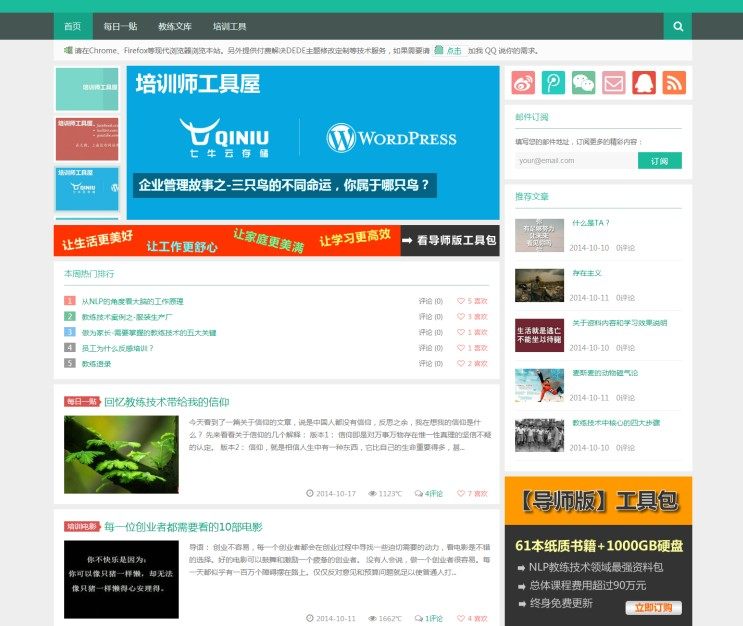Image resolution: width=743 pixels, height=626 pixels.
Task: Click the orange 立即订购 order button
Action: pos(653,607)
